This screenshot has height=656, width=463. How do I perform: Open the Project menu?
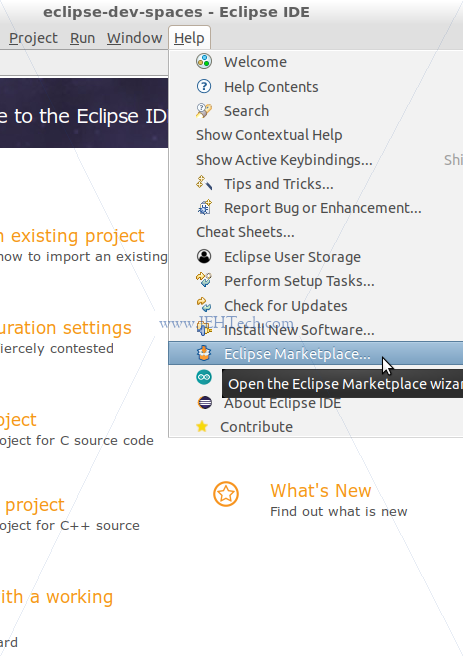pos(33,38)
